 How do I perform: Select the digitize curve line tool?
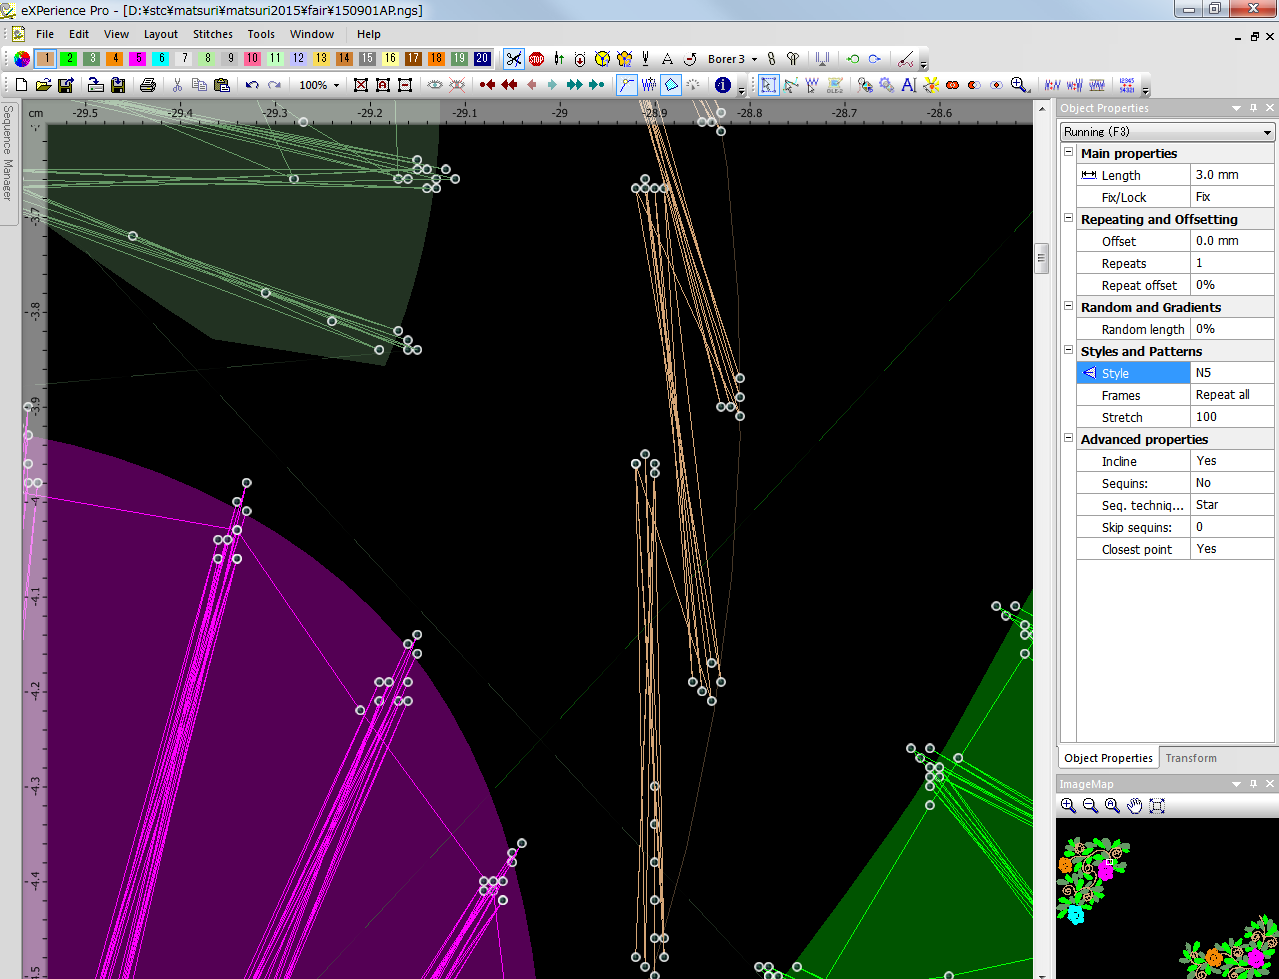click(626, 85)
